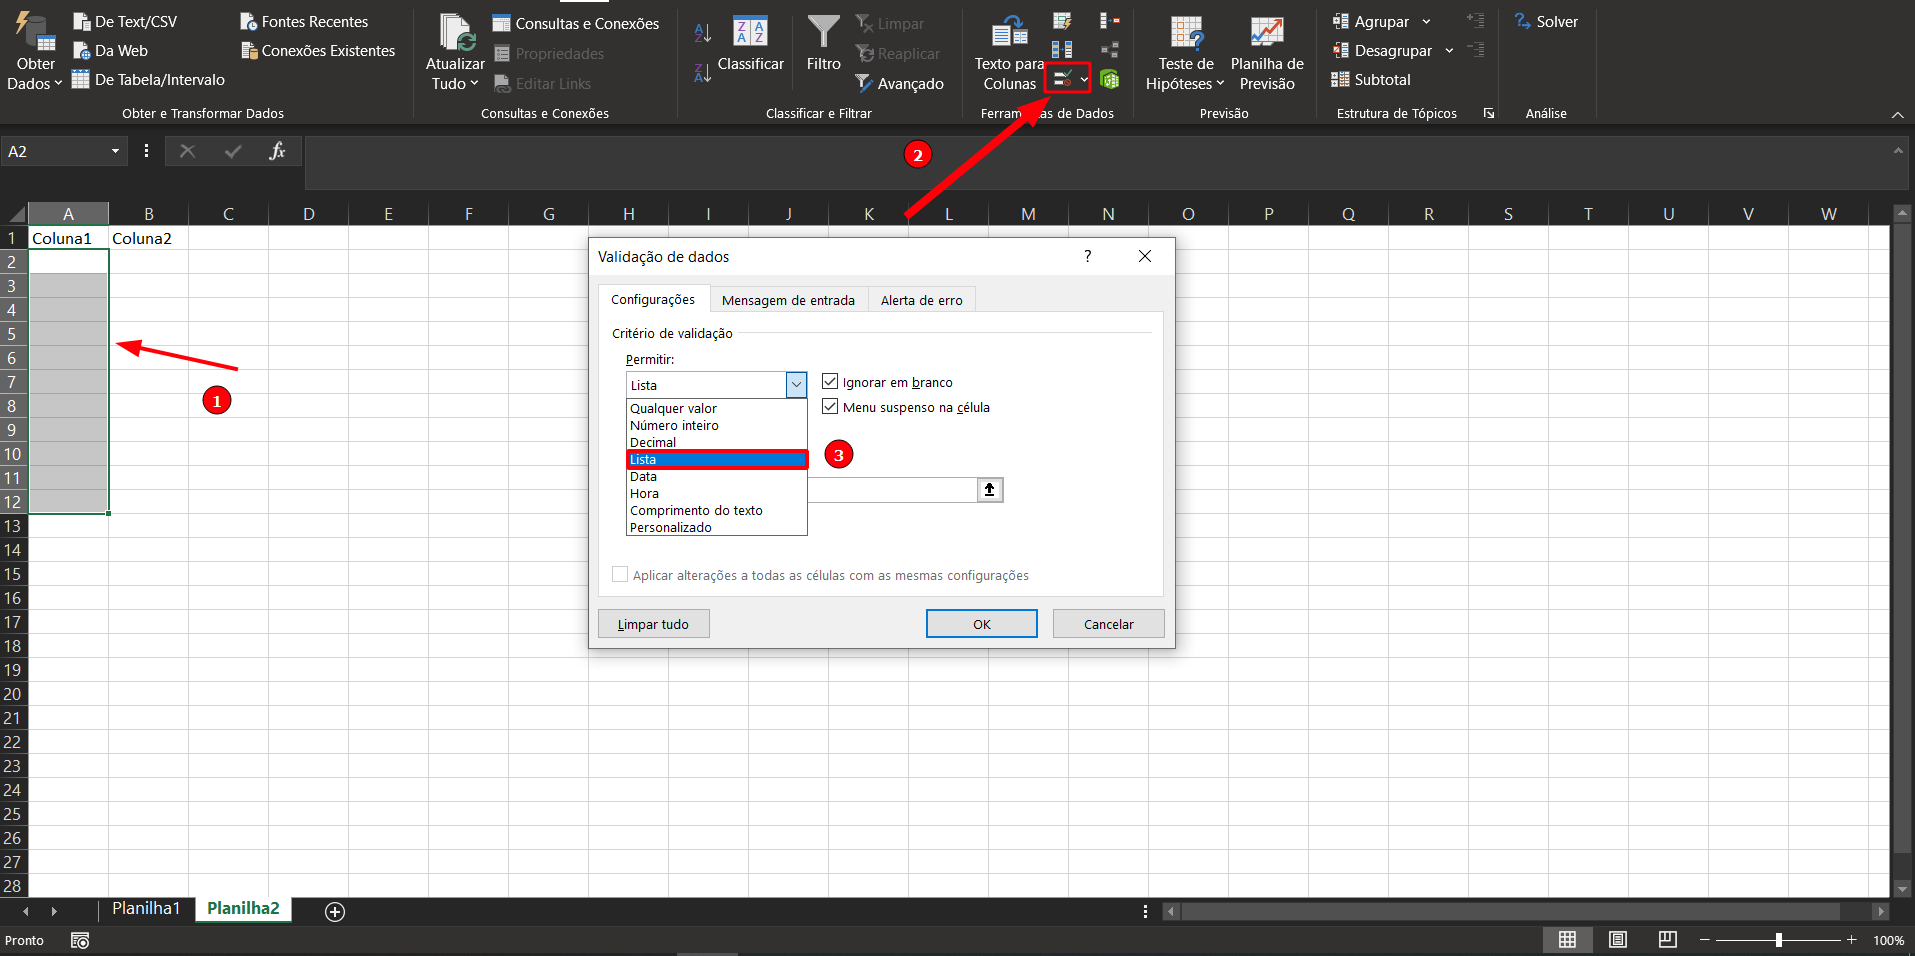Image resolution: width=1915 pixels, height=956 pixels.
Task: Open the Classificar sort dialog
Action: pyautogui.click(x=750, y=43)
